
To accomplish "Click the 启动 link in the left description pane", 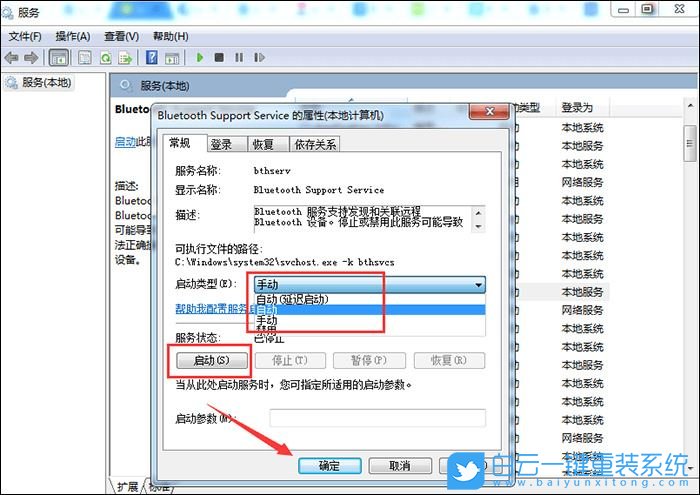I will click(125, 142).
